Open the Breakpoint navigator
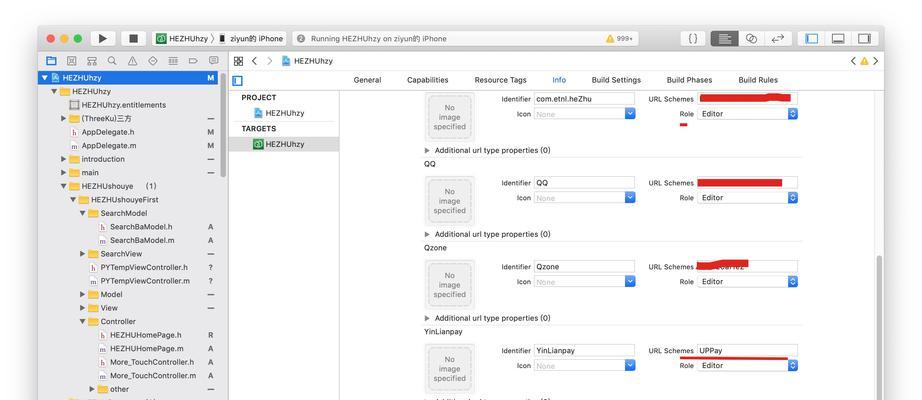Screen dimensions: 922x400 pyautogui.click(x=193, y=61)
